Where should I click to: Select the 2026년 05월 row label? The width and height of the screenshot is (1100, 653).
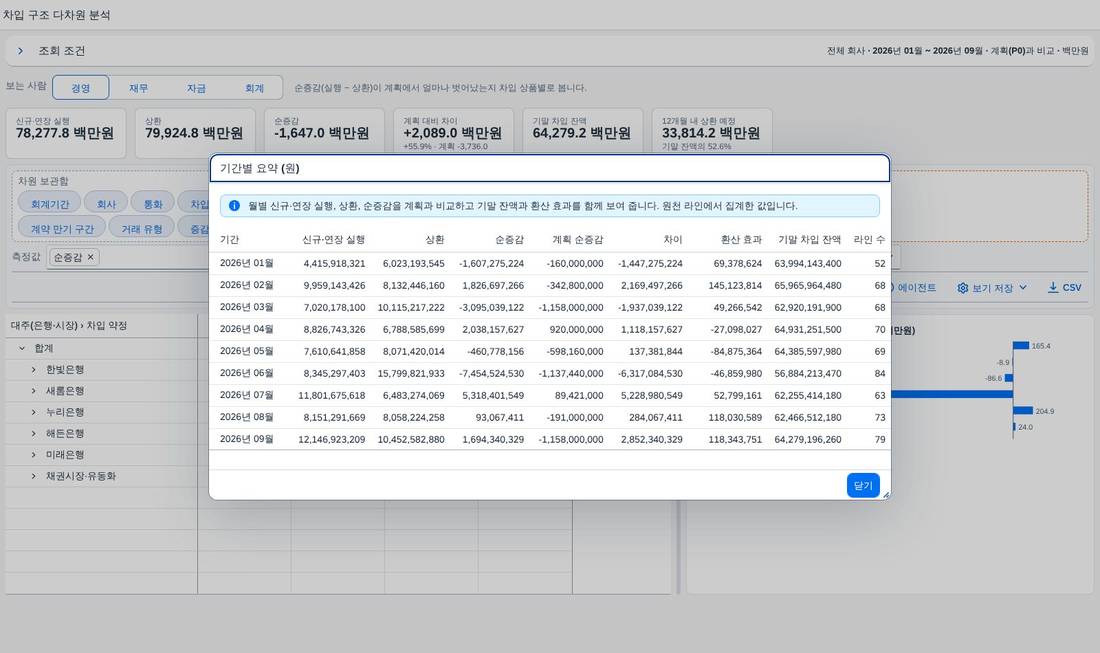coord(246,351)
